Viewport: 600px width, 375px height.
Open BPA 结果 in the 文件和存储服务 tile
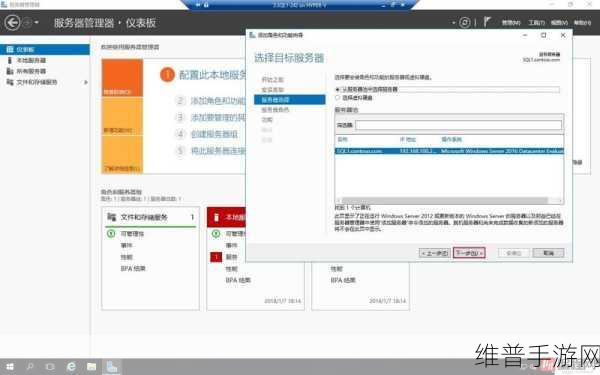coord(133,269)
